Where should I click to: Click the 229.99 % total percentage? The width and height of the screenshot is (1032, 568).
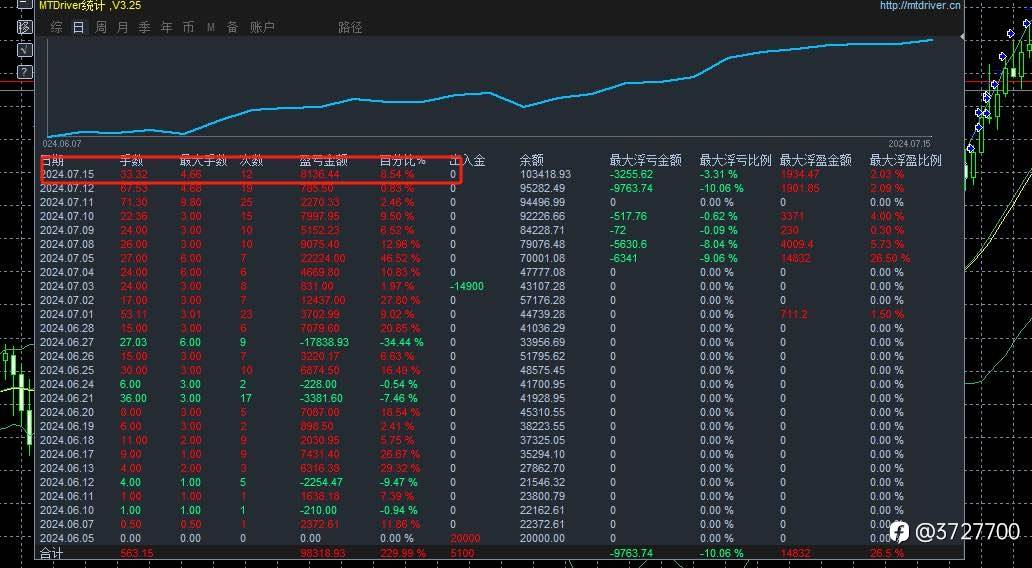[x=403, y=554]
